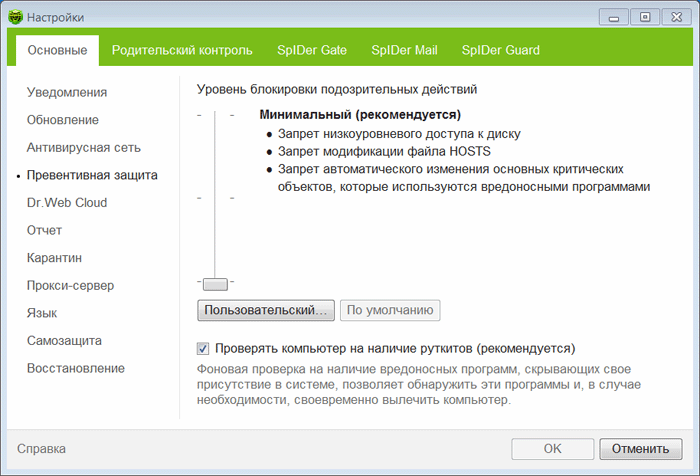Go to Восстановление section

(76, 368)
